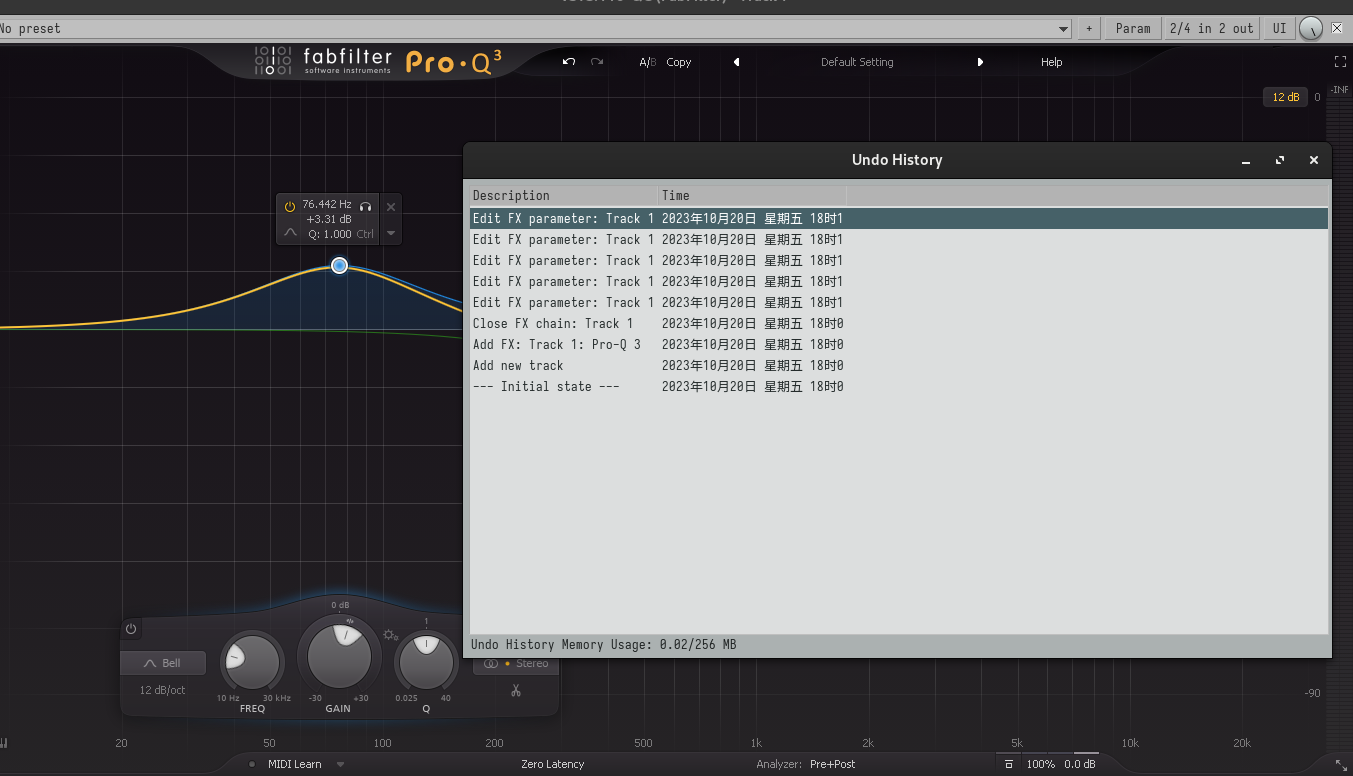Toggle Pro-Q full screen mode icon
The width and height of the screenshot is (1353, 776).
[1340, 62]
